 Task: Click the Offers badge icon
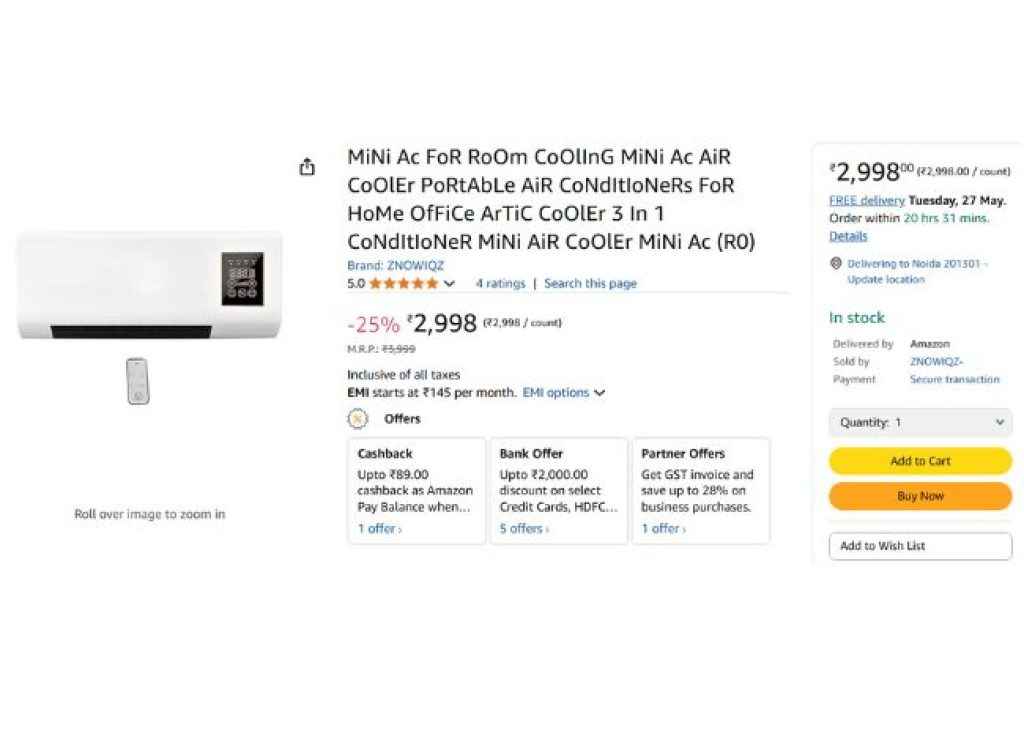coord(358,419)
